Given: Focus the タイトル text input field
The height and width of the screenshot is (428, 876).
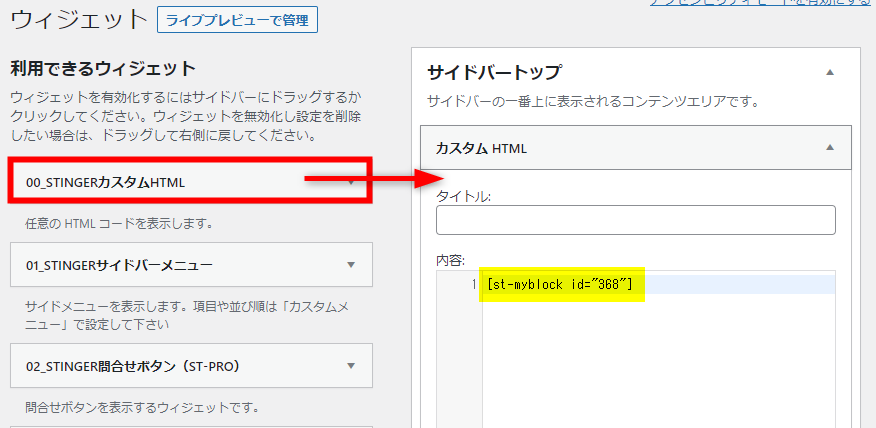Looking at the screenshot, I should click(635, 220).
